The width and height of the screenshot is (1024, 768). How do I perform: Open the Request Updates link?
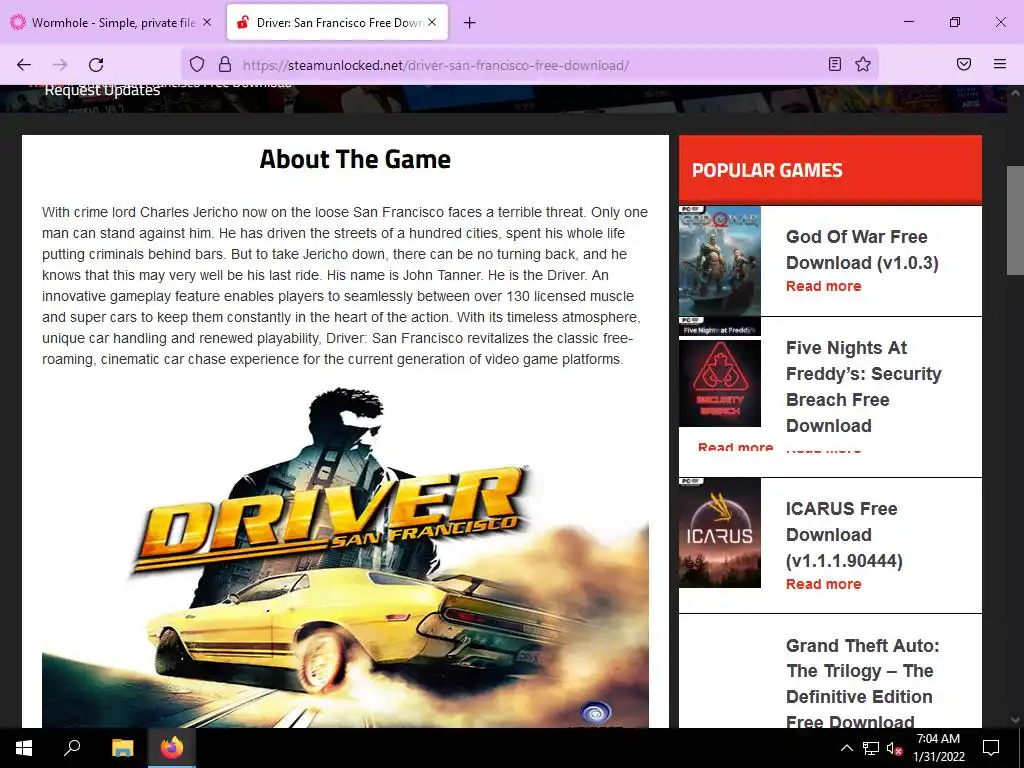tap(102, 90)
